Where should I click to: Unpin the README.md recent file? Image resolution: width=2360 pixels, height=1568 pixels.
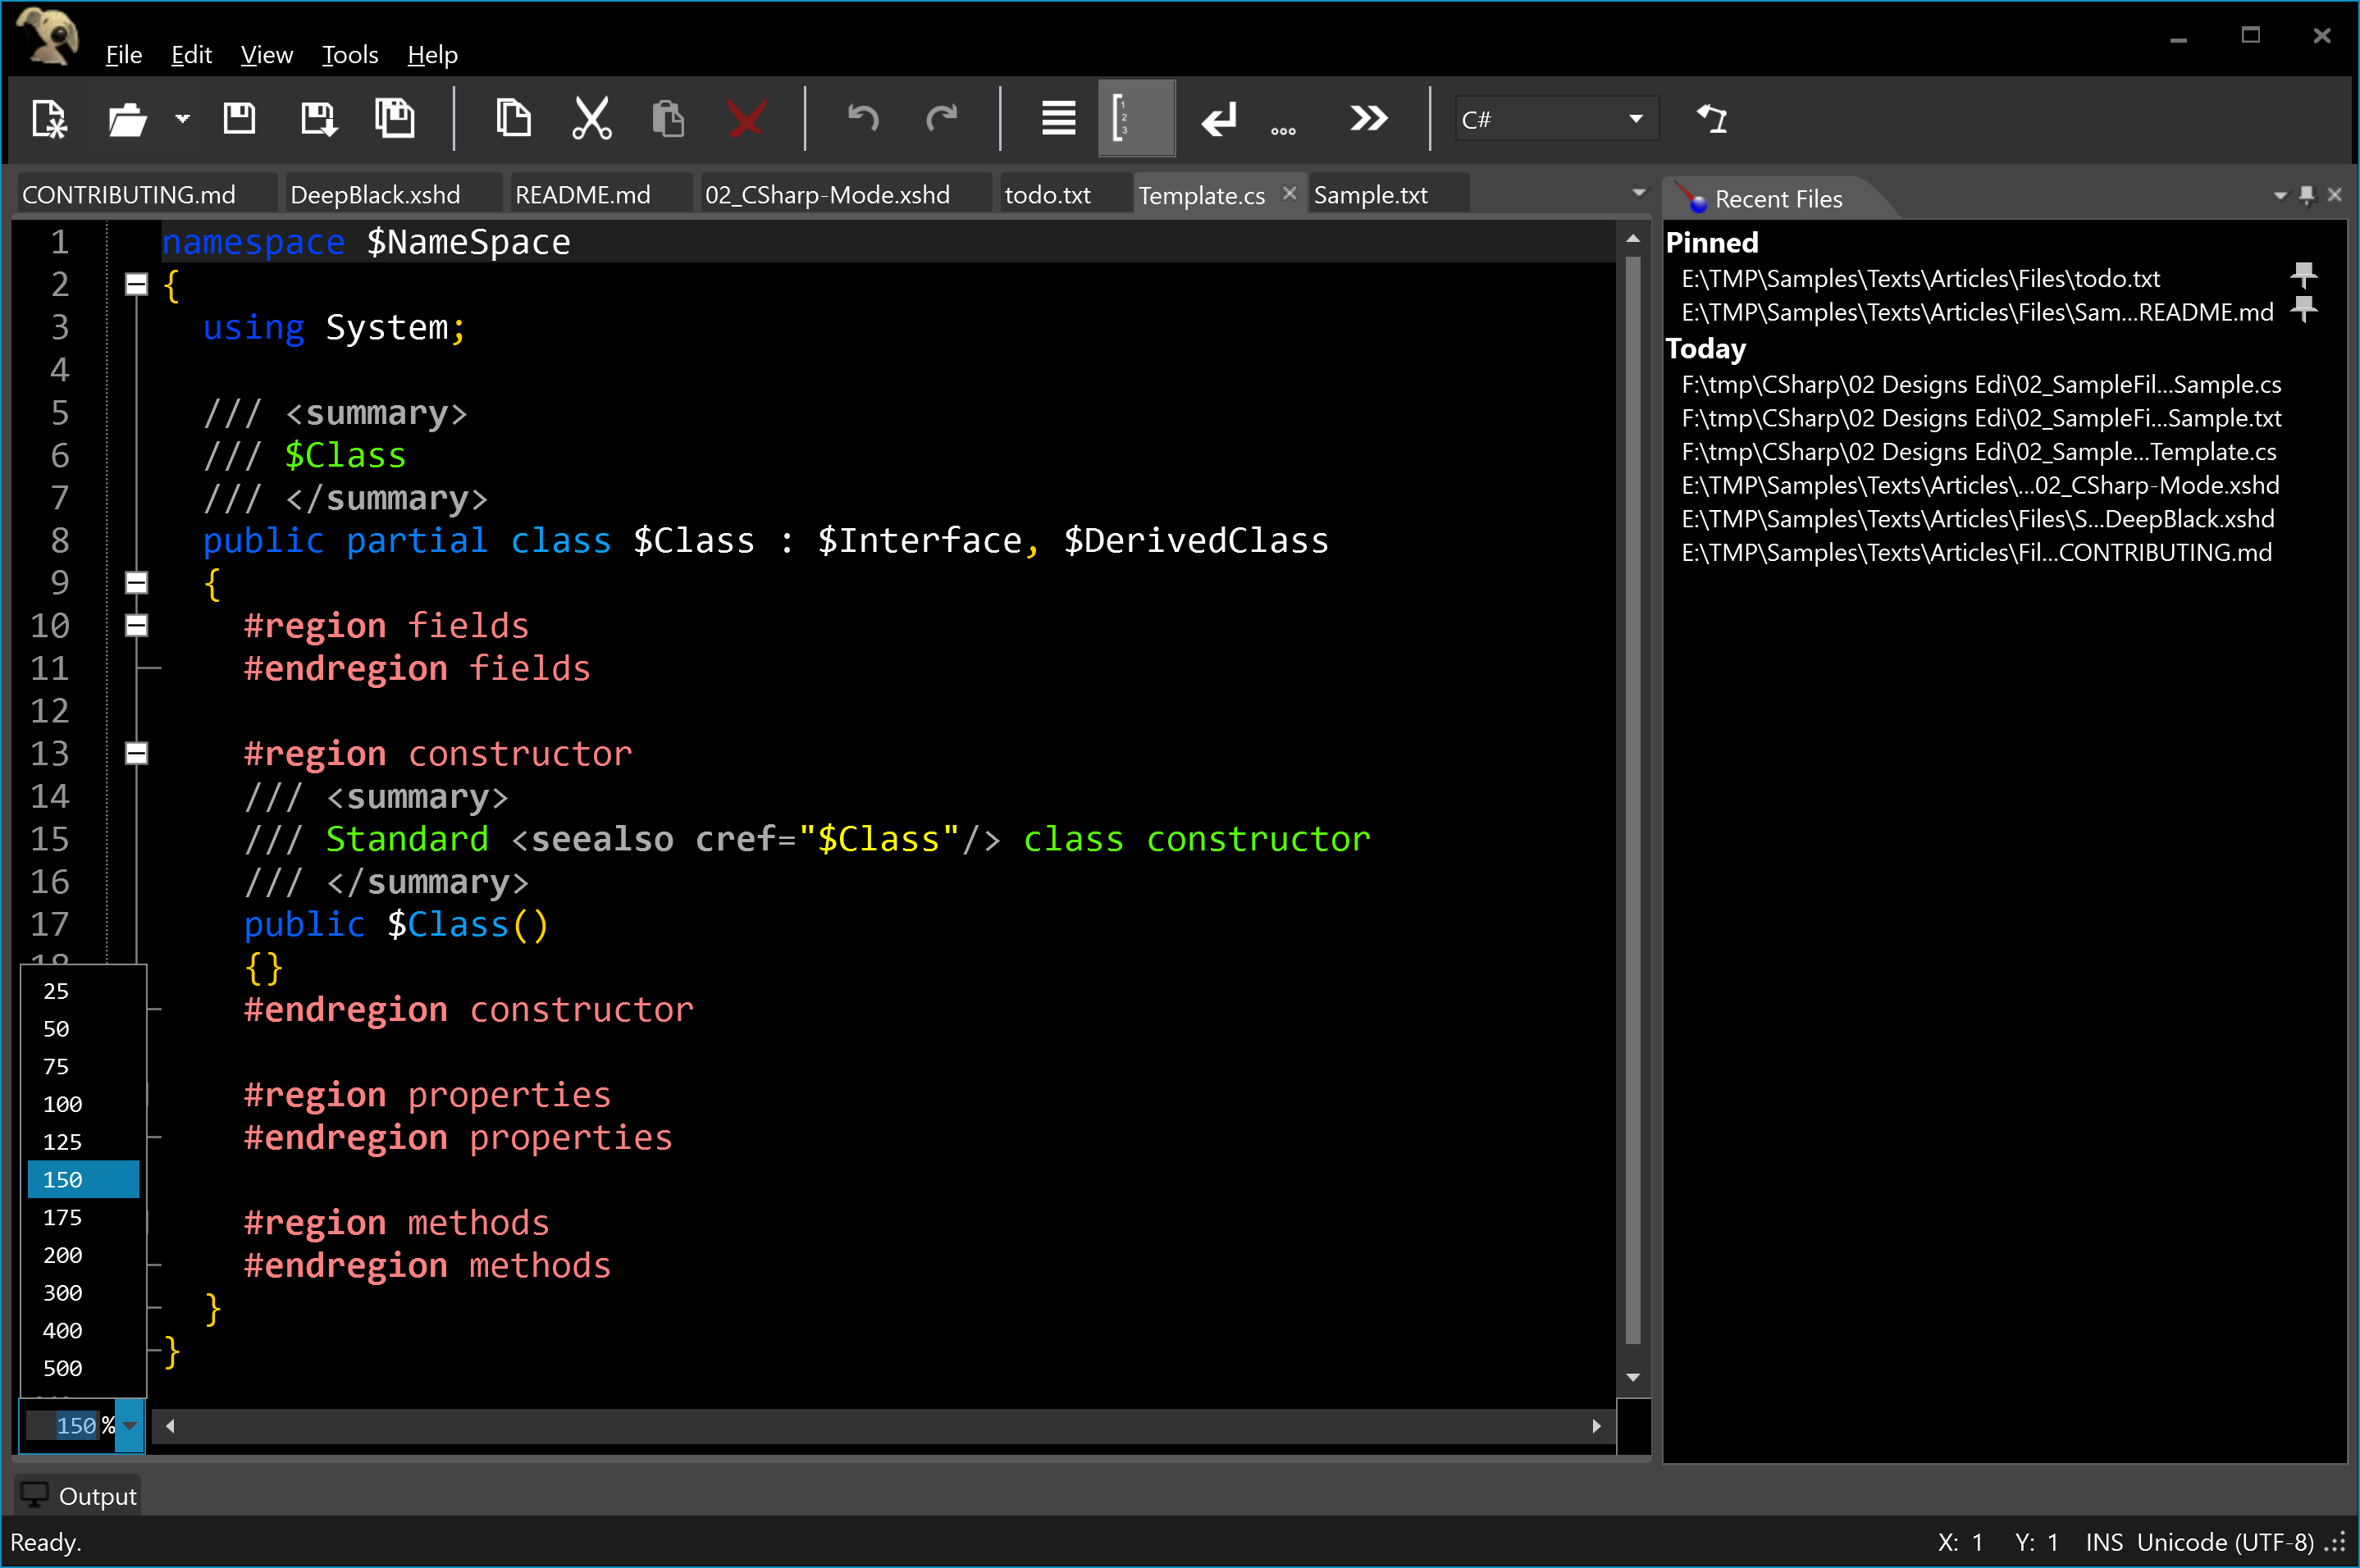(x=2304, y=309)
